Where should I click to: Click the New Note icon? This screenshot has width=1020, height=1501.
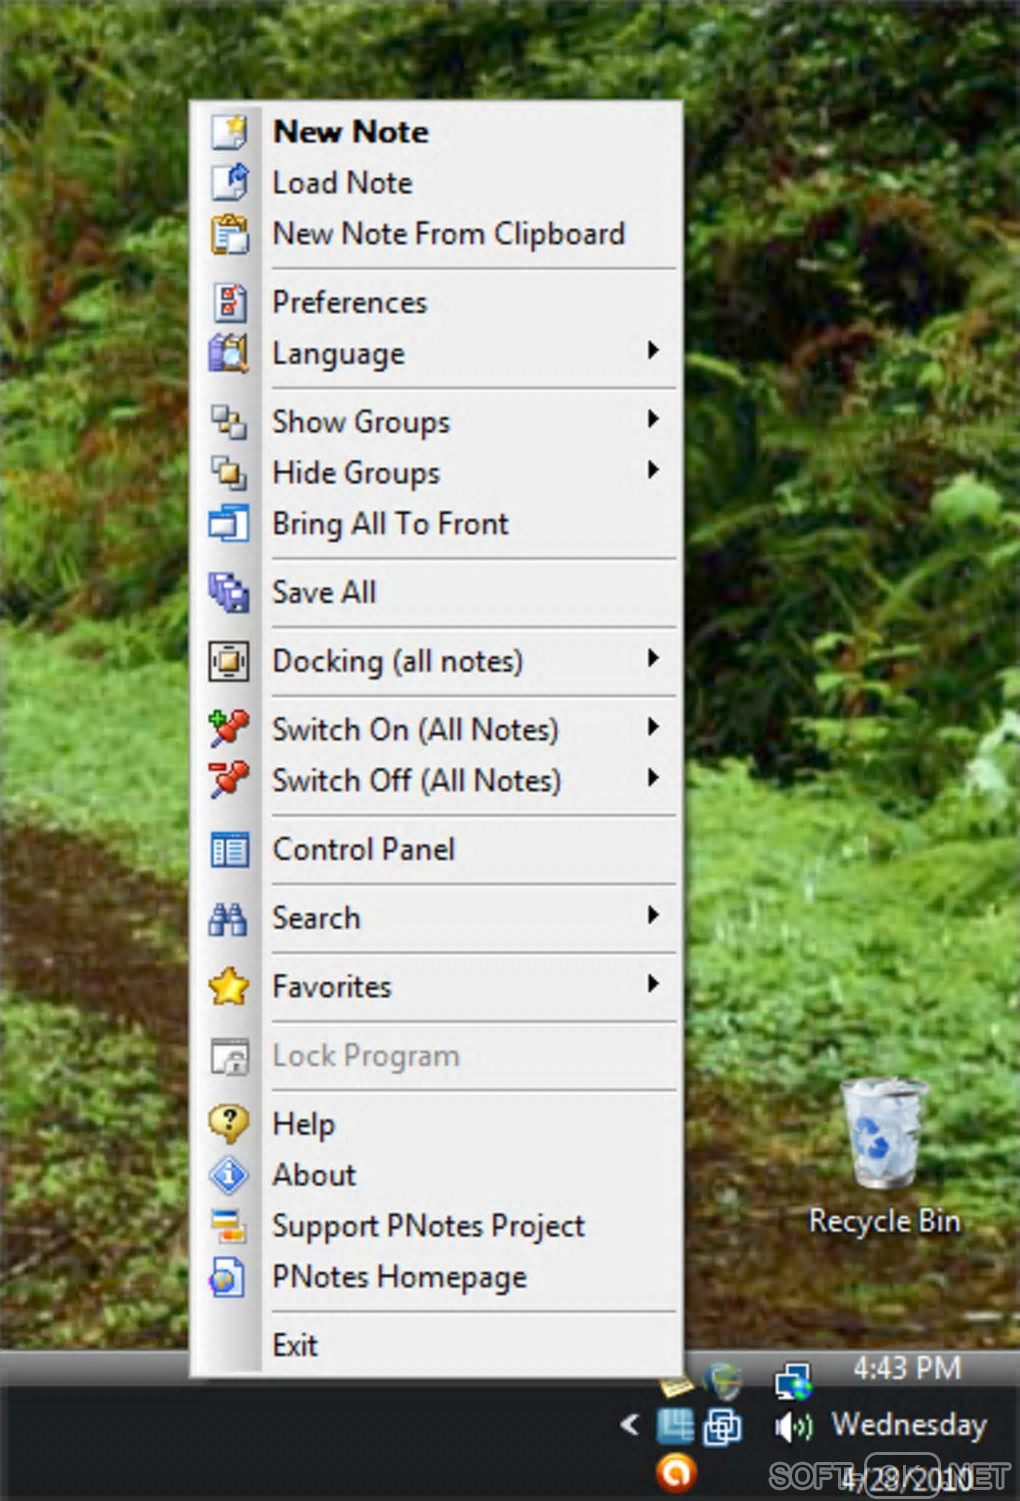click(x=229, y=131)
